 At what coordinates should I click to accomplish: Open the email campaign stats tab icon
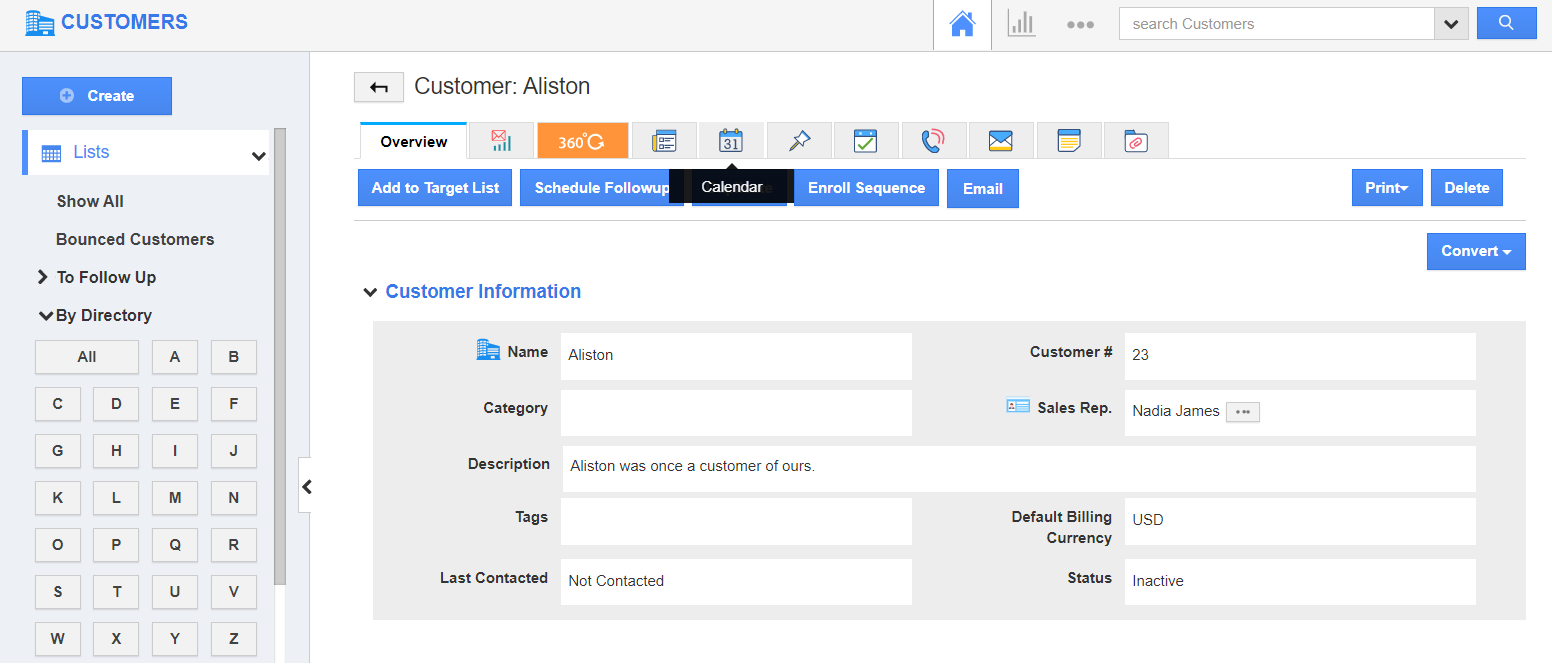coord(502,141)
